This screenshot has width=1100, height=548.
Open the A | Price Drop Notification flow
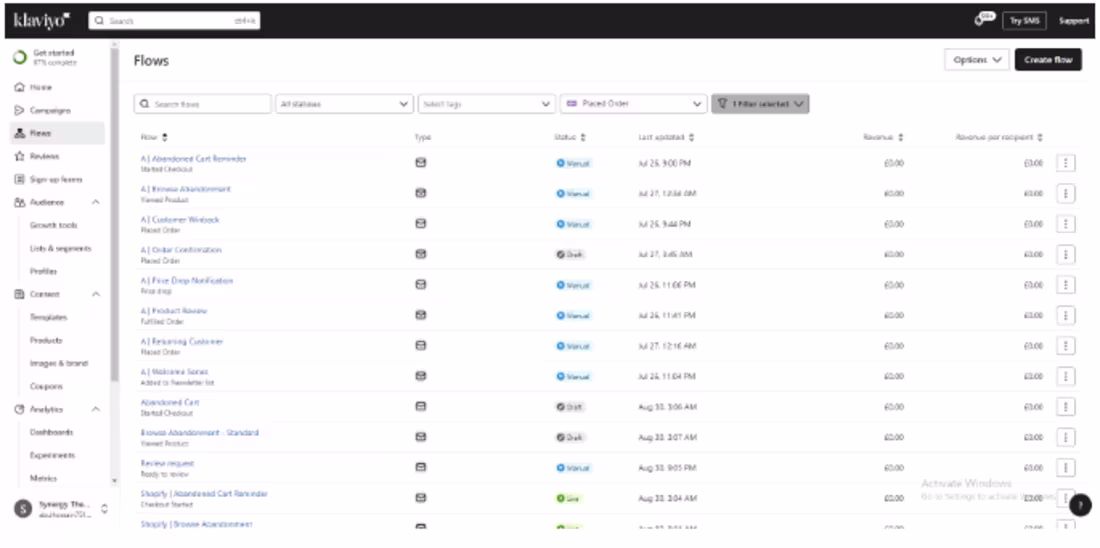[187, 281]
